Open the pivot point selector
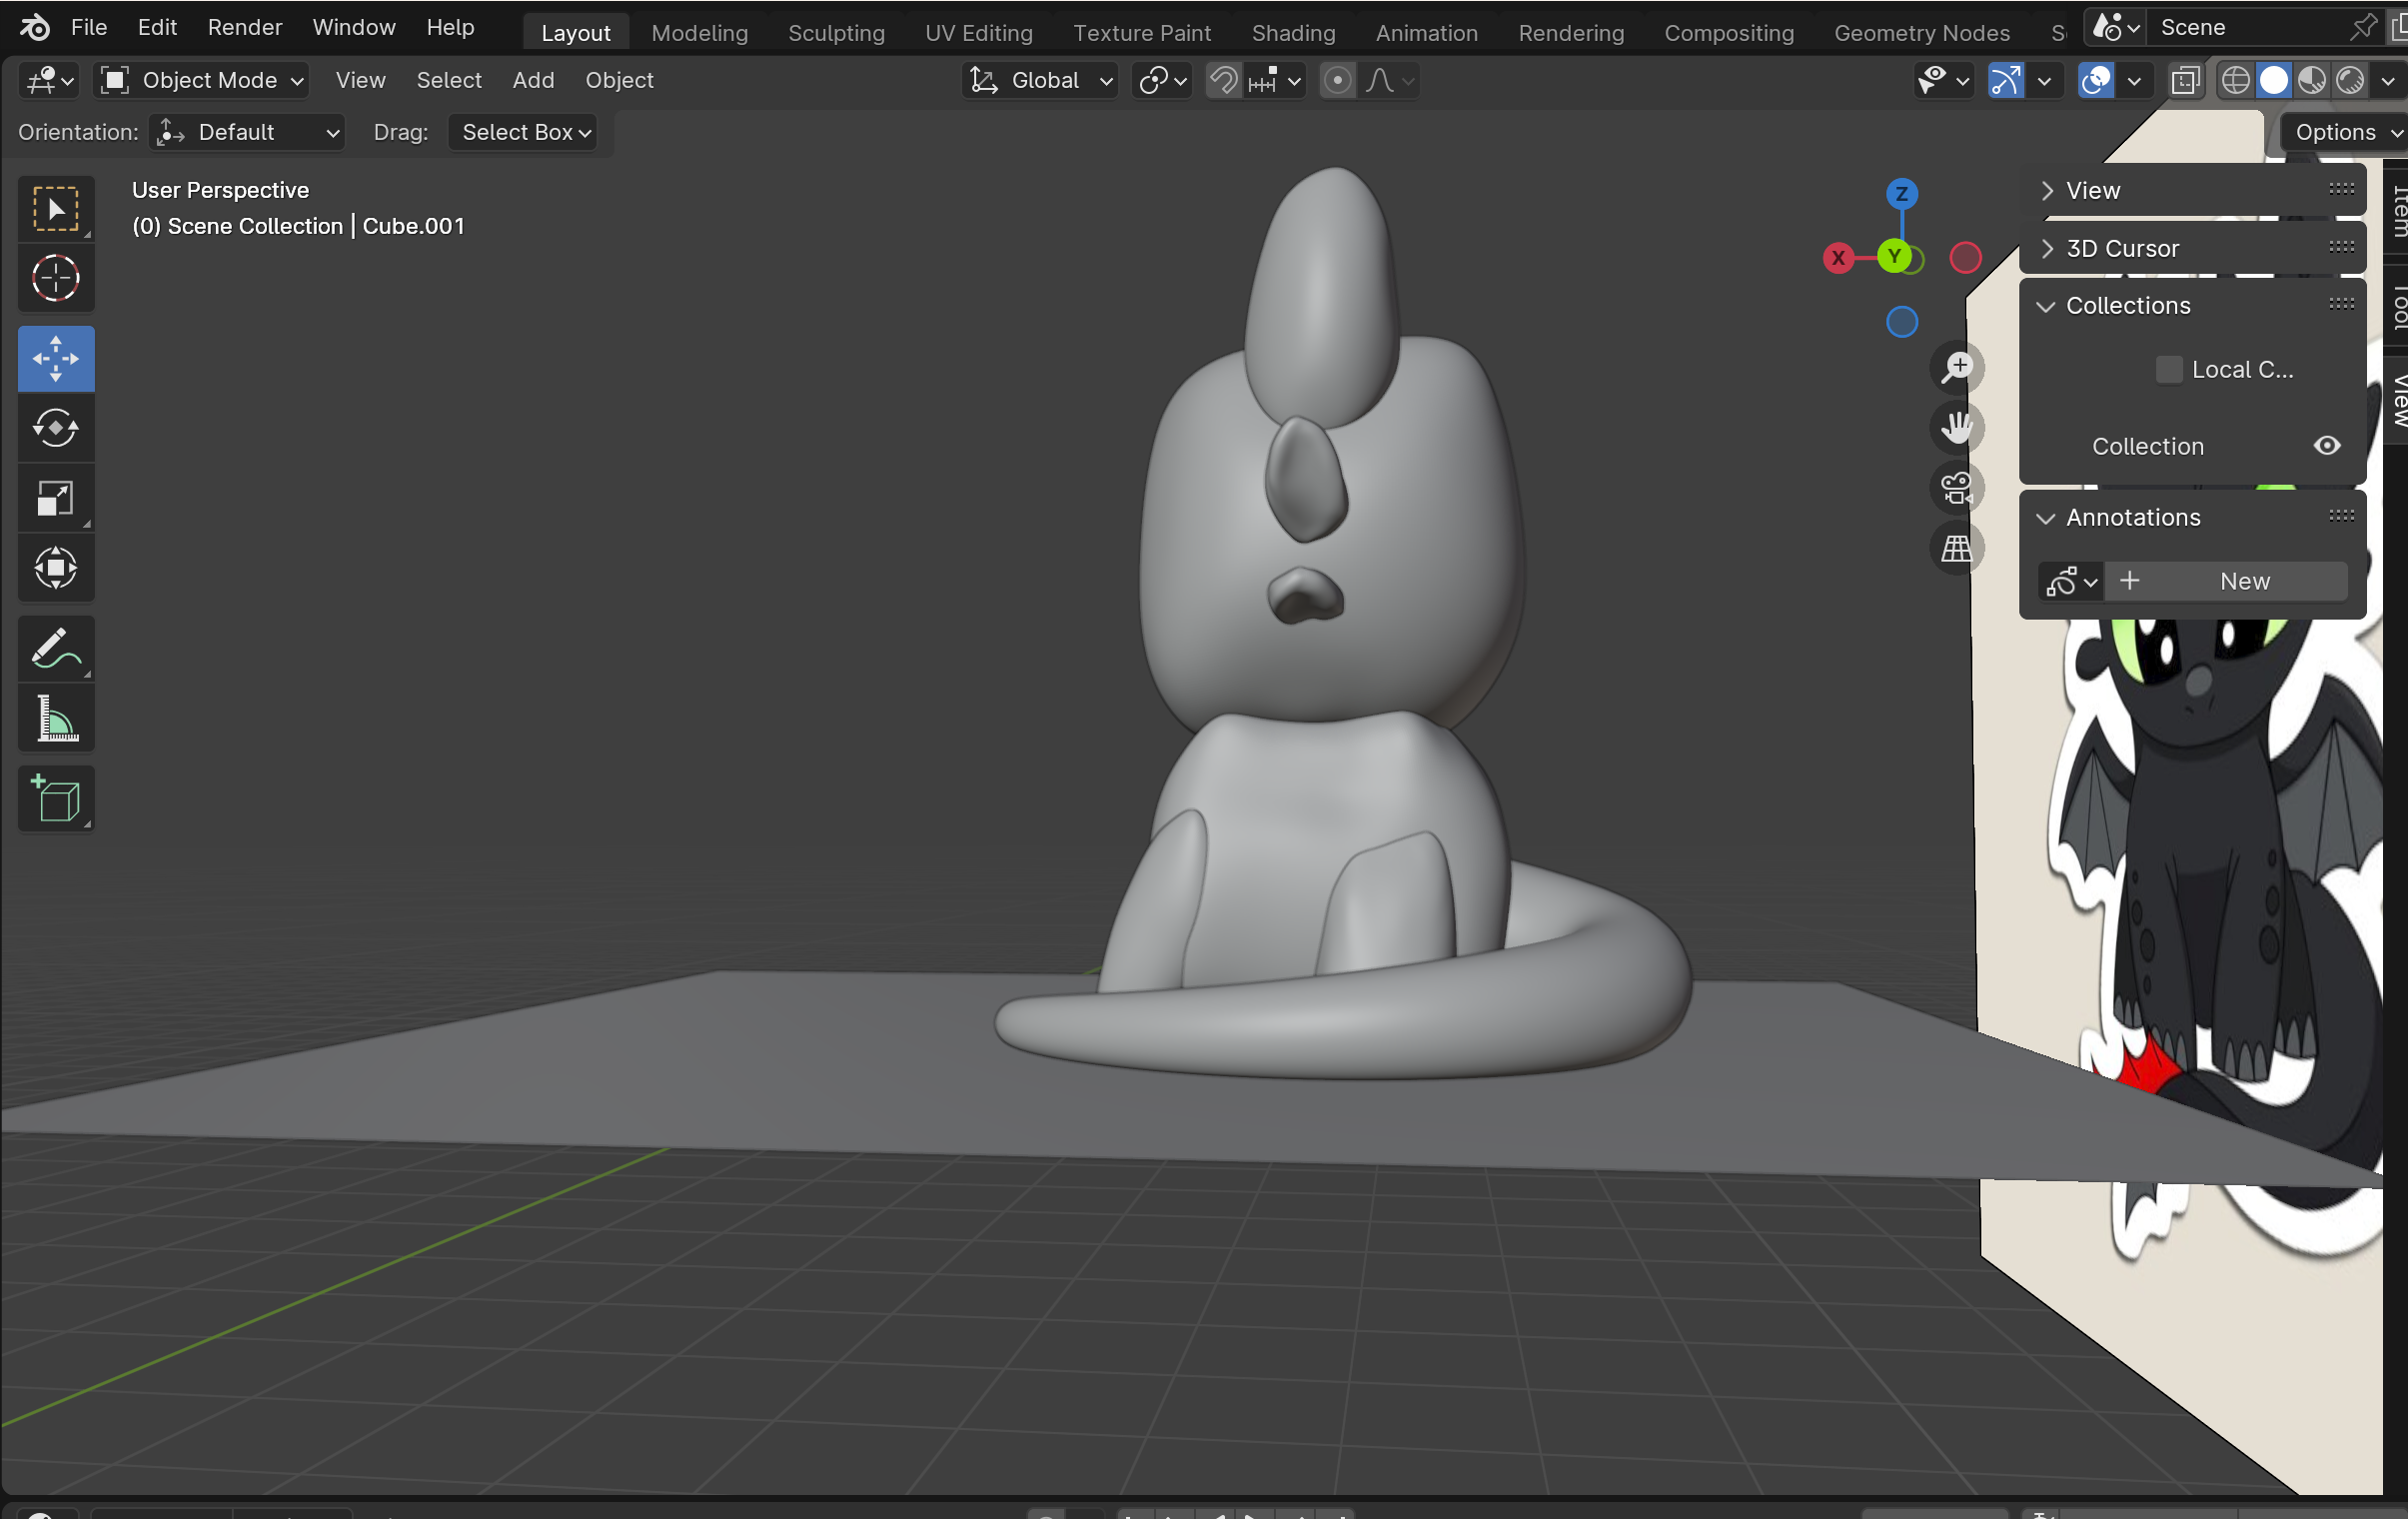This screenshot has width=2408, height=1519. click(x=1162, y=80)
